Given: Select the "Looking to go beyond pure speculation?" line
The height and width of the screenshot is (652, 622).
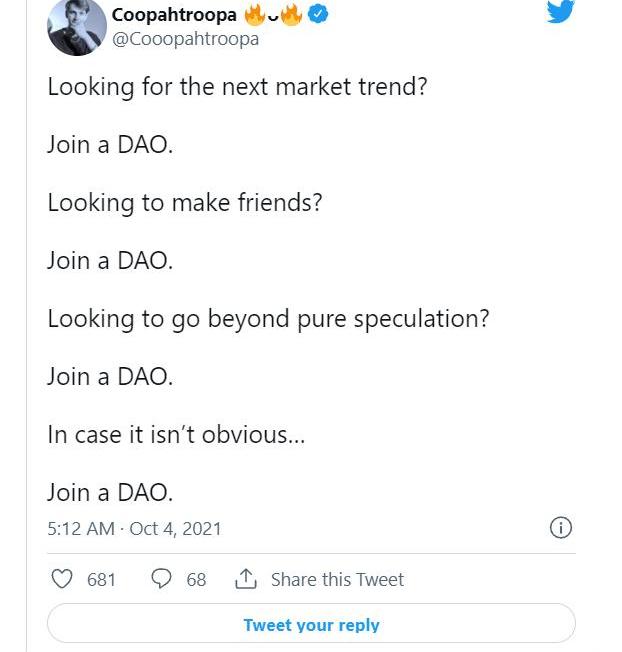Looking at the screenshot, I should coord(268,318).
